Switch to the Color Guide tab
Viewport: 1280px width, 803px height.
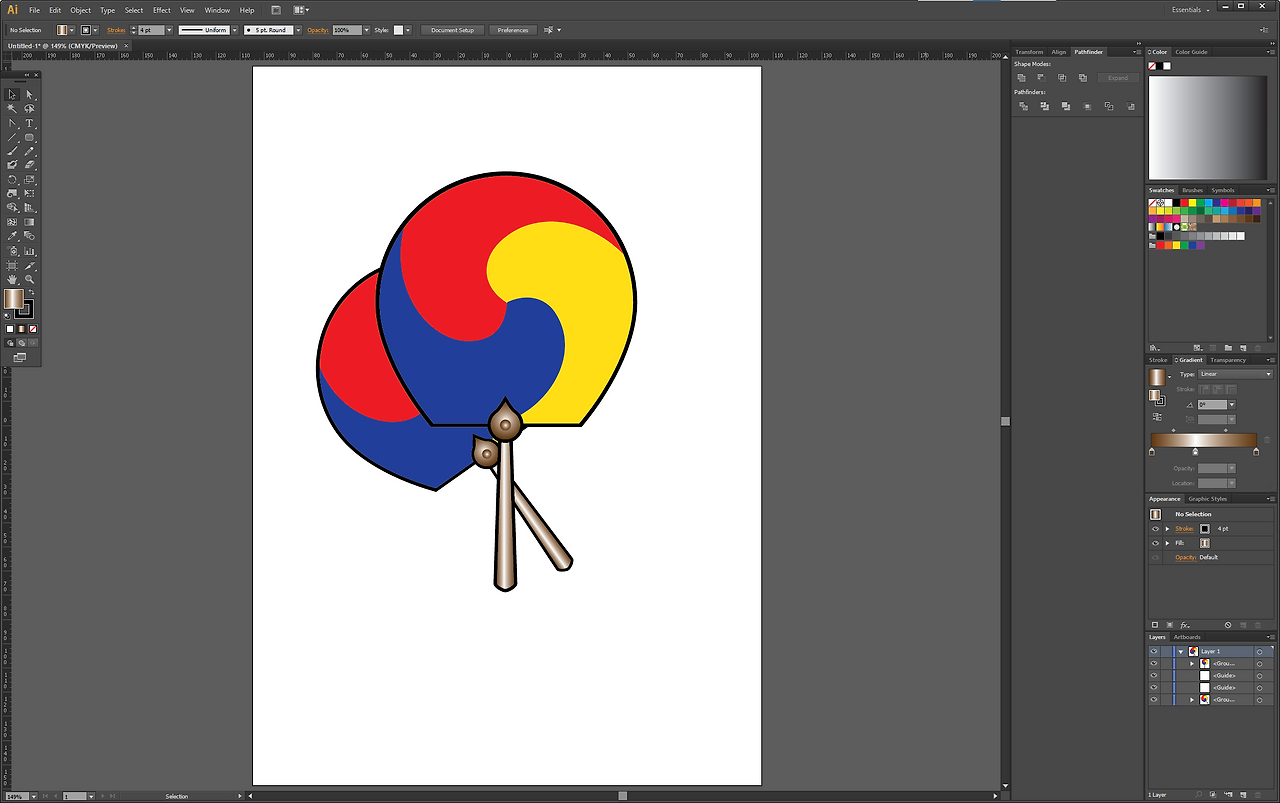click(x=1191, y=52)
